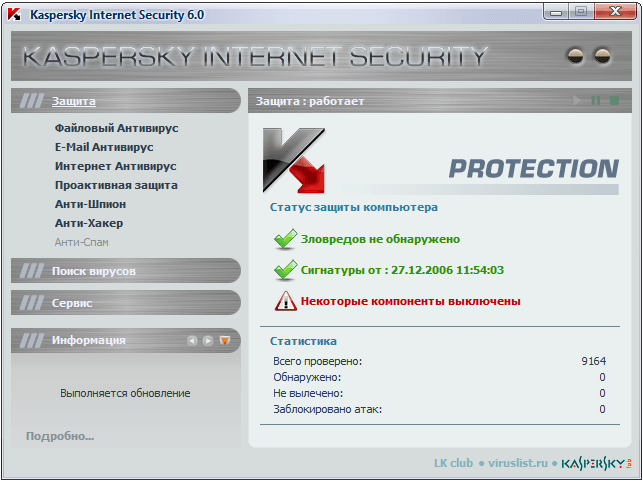
Task: Select Файловый Антивирус component
Action: (x=116, y=128)
